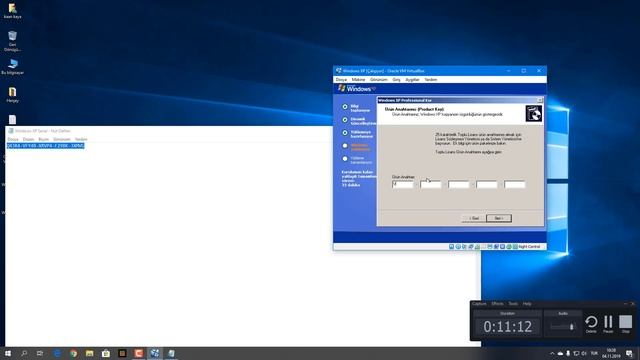
Task: Open Dosya menu in VirtualBox window
Action: point(341,80)
